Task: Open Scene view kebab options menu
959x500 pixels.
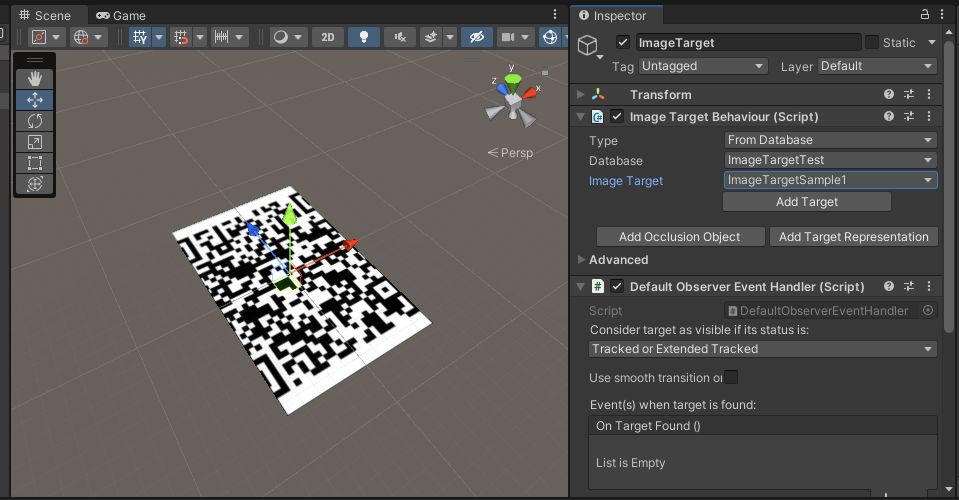Action: 555,14
